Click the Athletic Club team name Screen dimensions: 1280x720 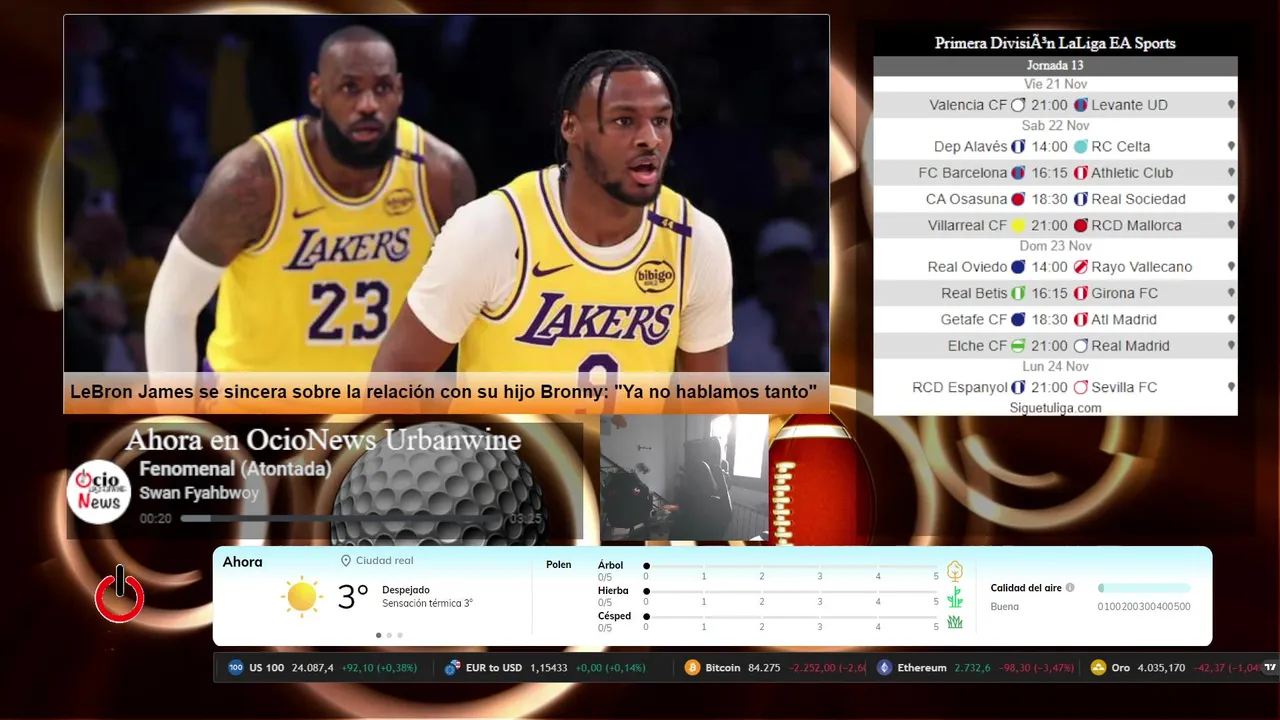[1132, 173]
